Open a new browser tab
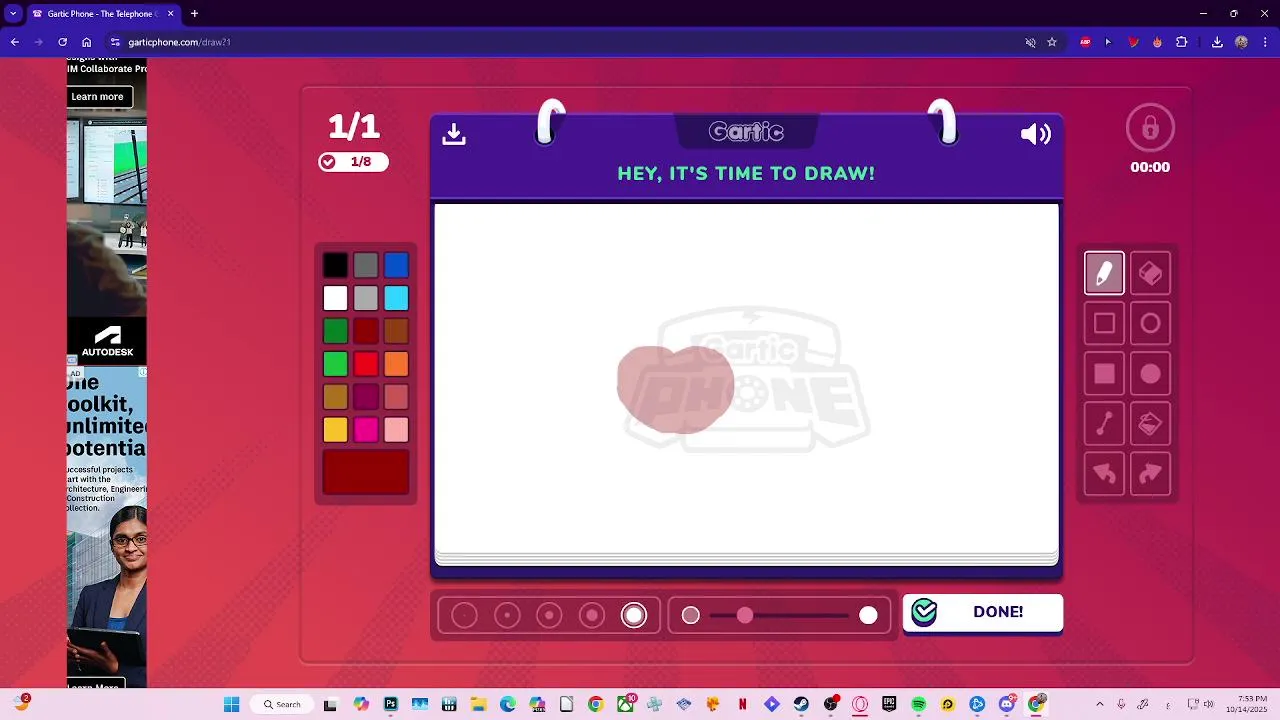 pyautogui.click(x=194, y=14)
